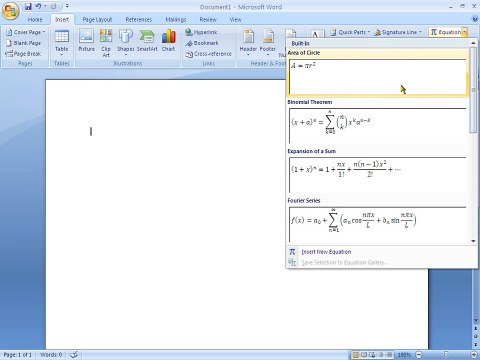Close the Equation gallery dropdown arrow

point(465,32)
